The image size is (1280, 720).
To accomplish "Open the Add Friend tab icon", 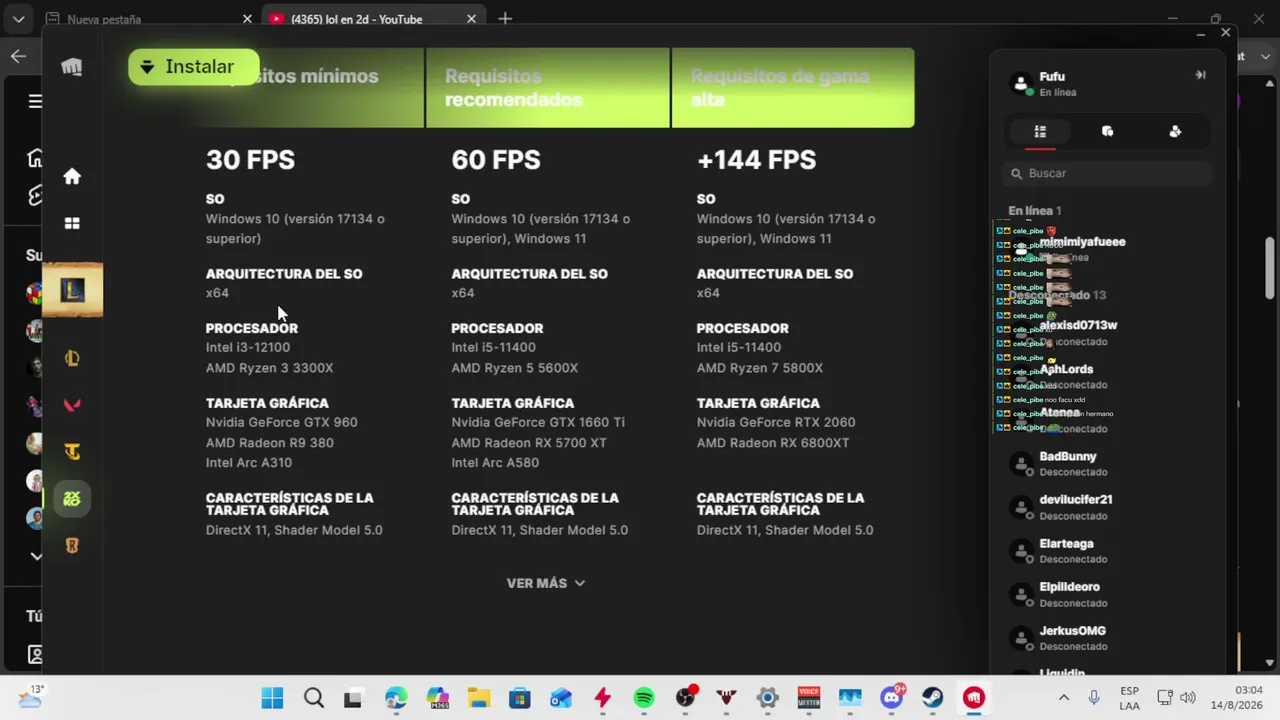I will click(x=1175, y=131).
